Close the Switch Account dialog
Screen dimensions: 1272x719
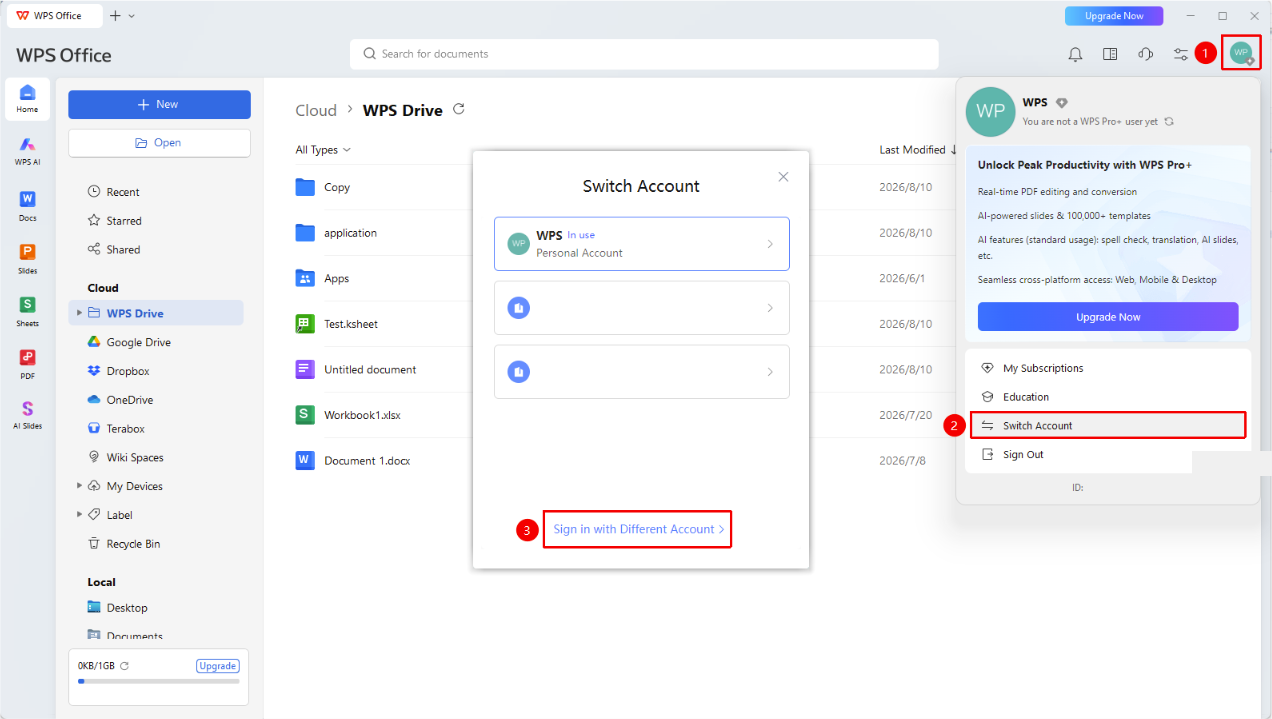pyautogui.click(x=783, y=177)
